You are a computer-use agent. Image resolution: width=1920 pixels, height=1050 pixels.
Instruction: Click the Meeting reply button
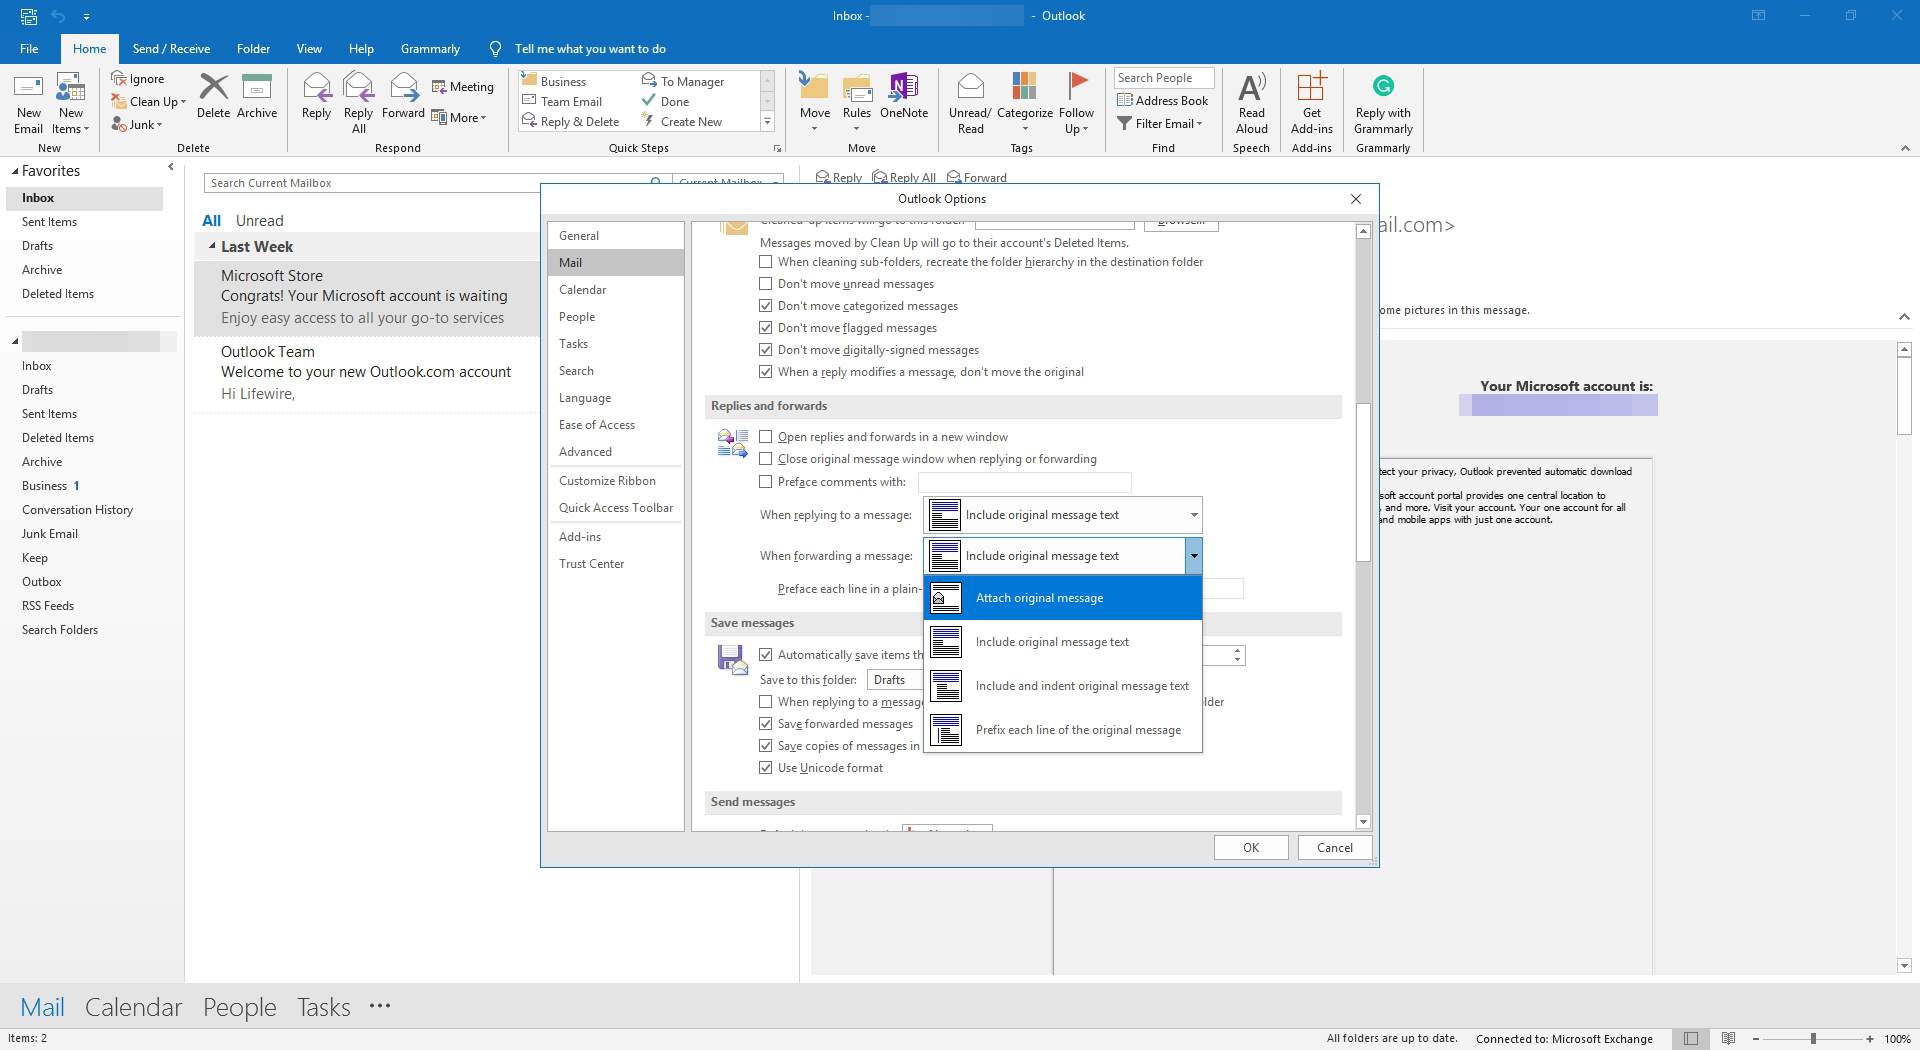tap(463, 87)
